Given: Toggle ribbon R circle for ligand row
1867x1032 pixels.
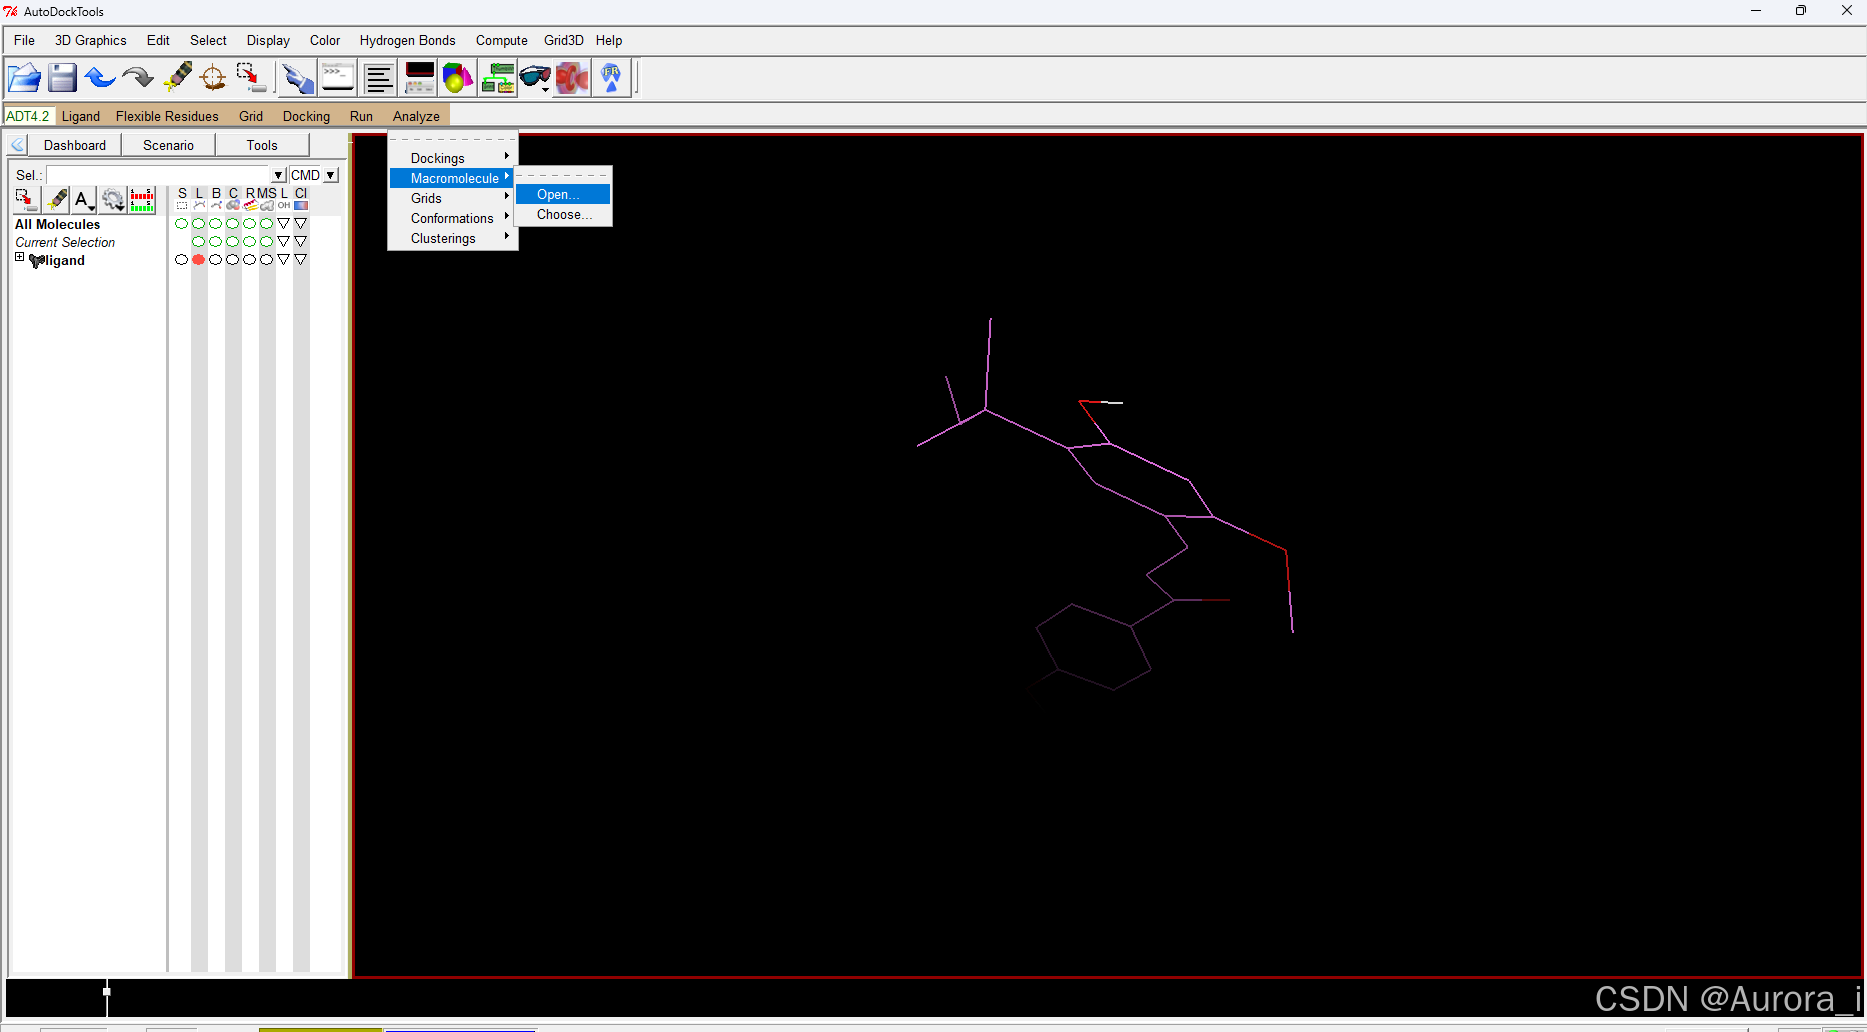Looking at the screenshot, I should click(249, 260).
